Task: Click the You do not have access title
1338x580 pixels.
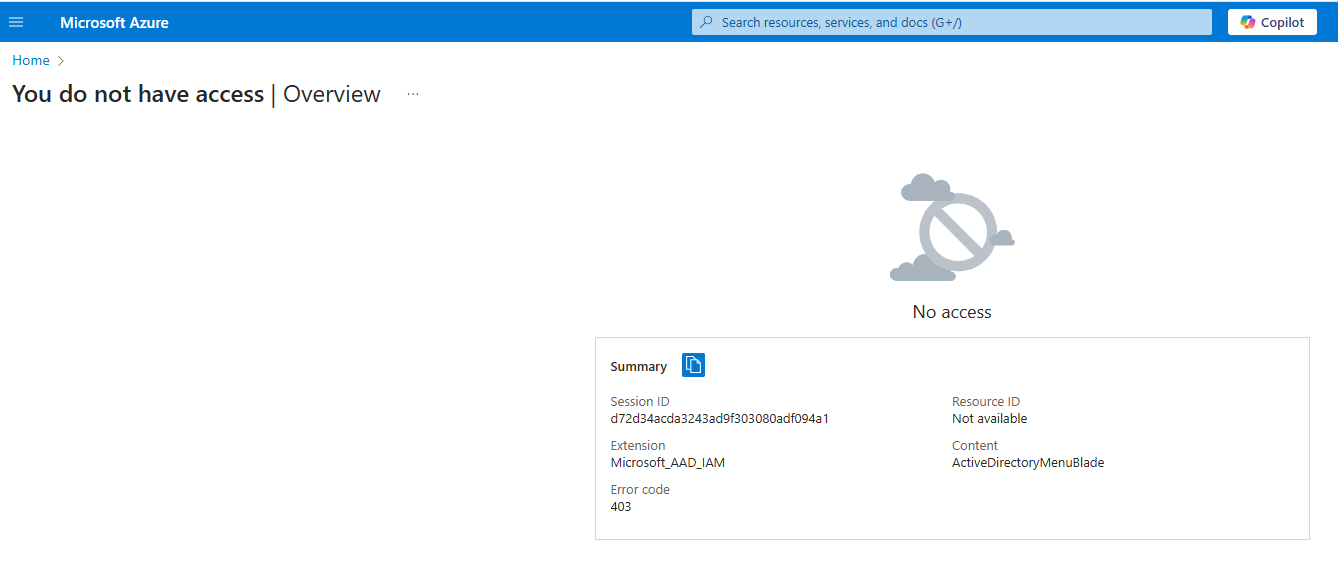Action: [x=138, y=93]
